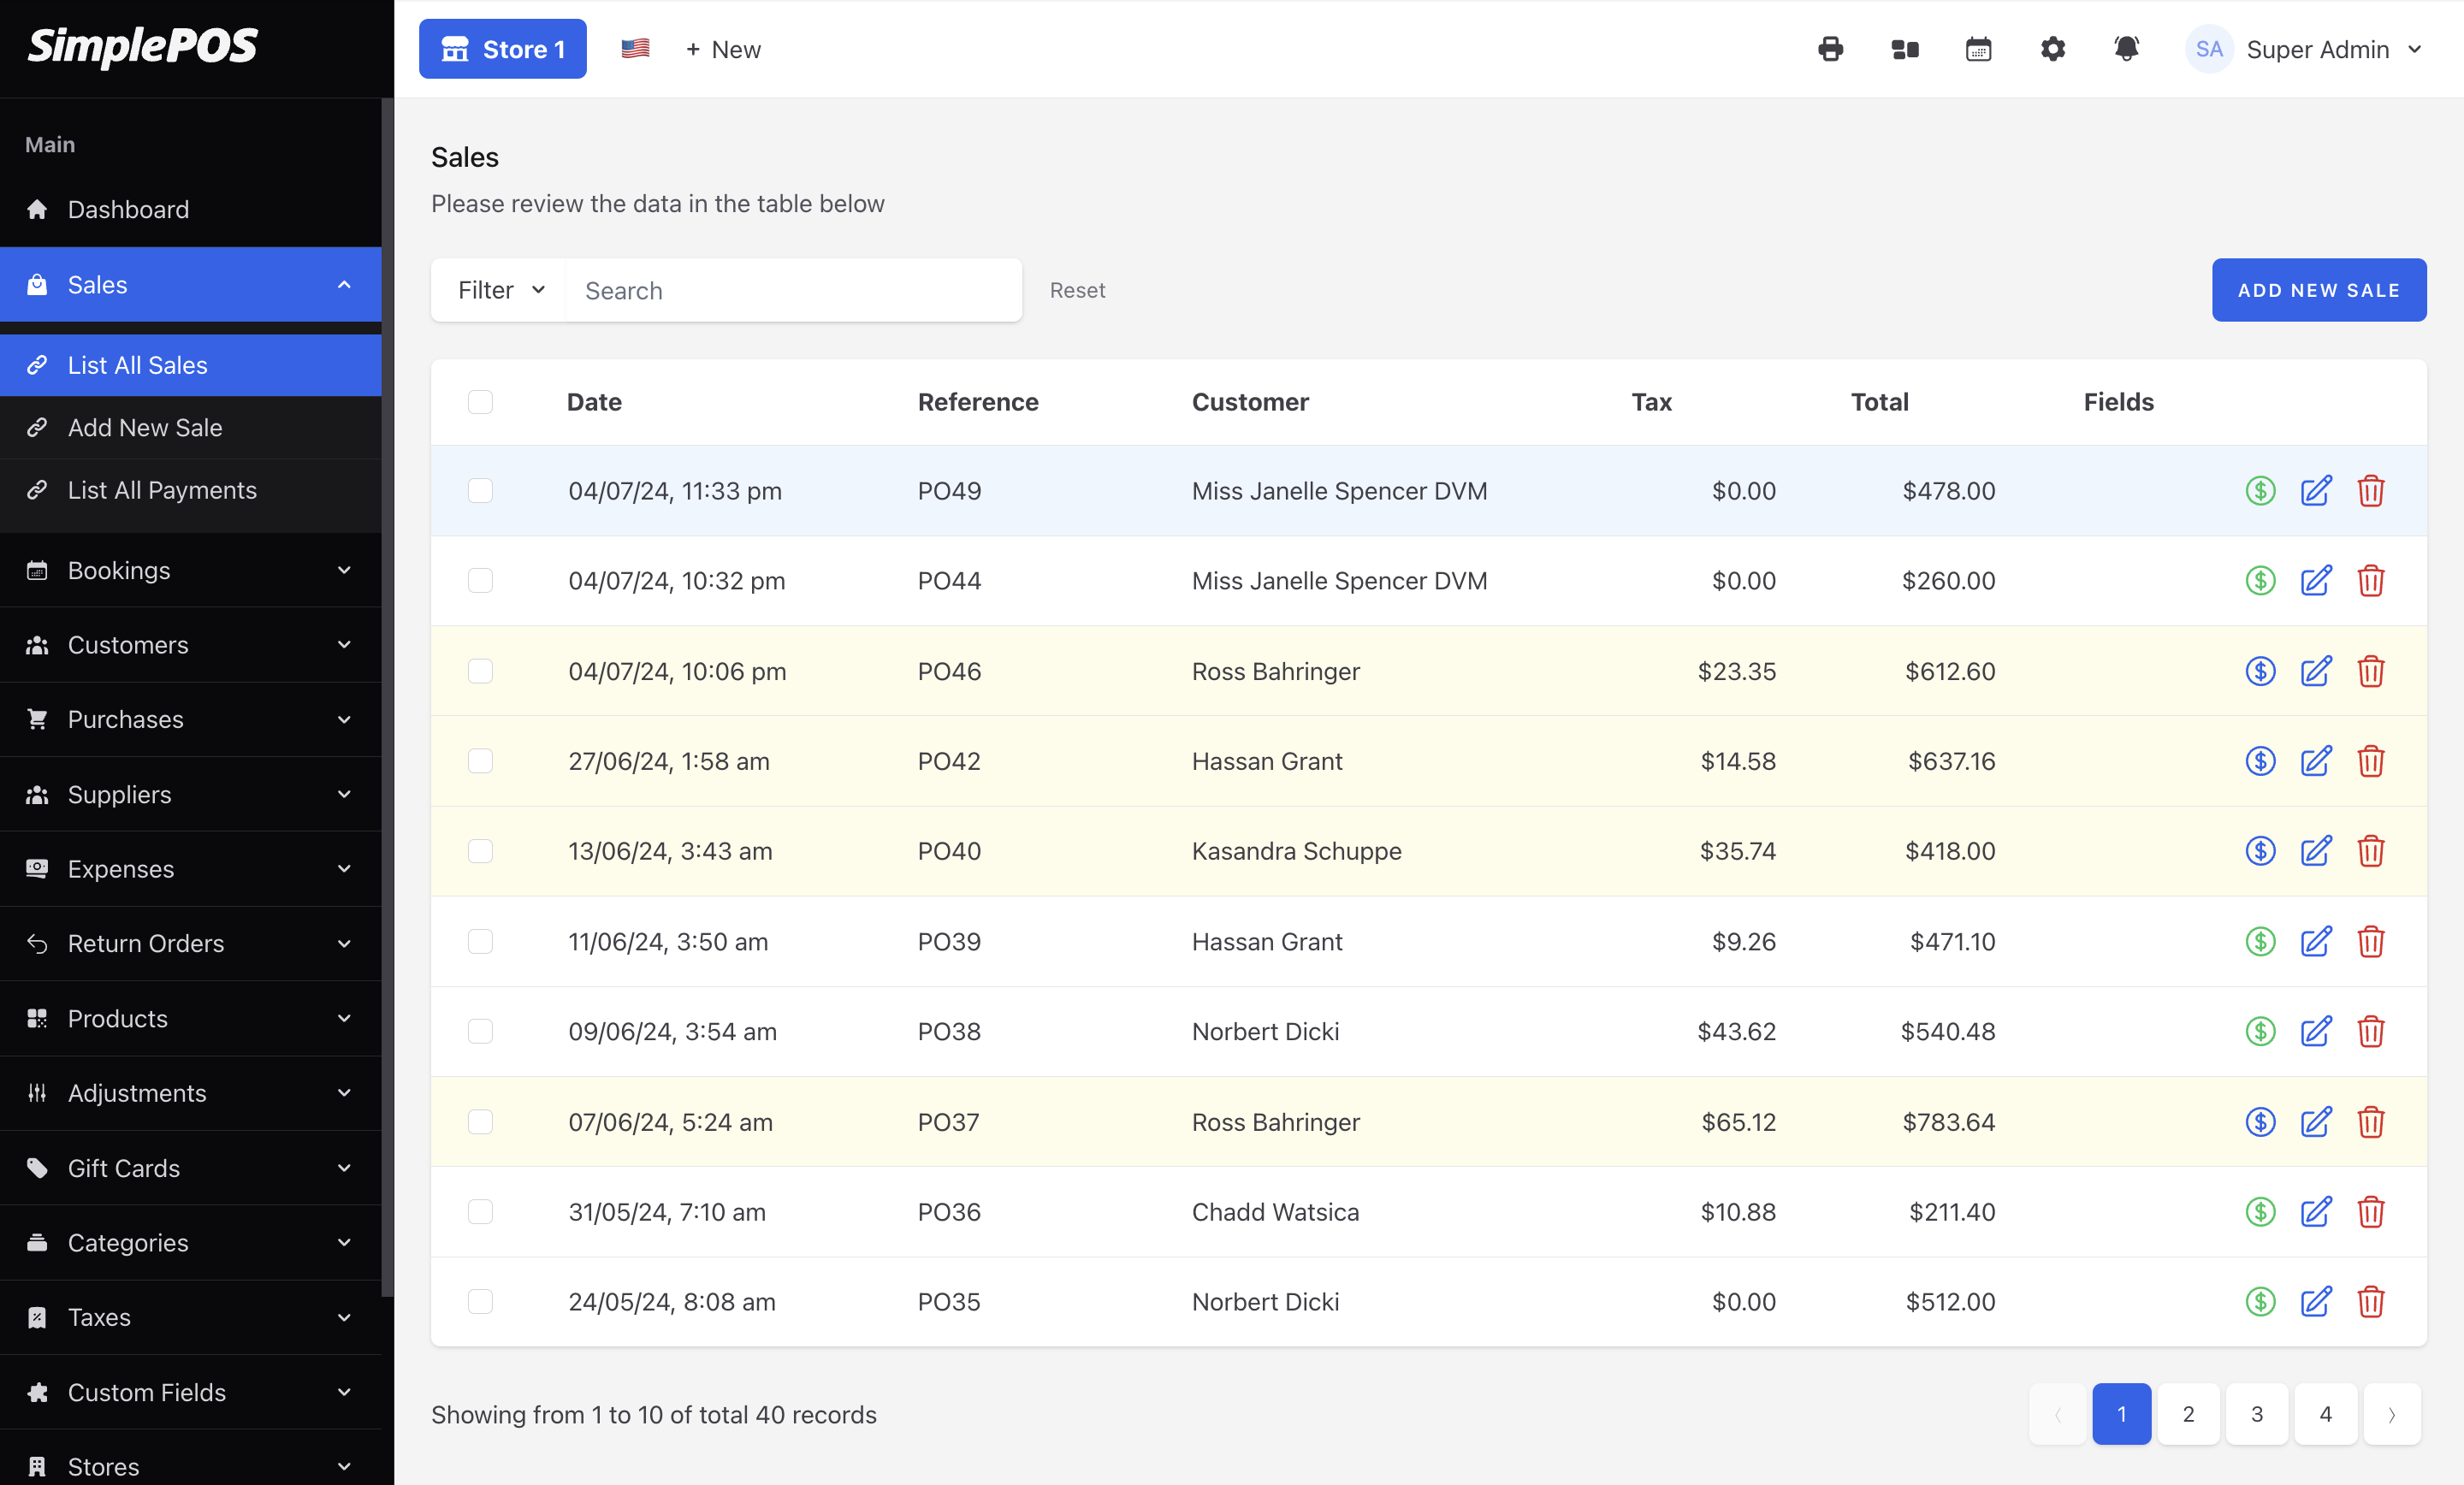
Task: Click the ADD NEW SALE button
Action: pyautogui.click(x=2318, y=290)
